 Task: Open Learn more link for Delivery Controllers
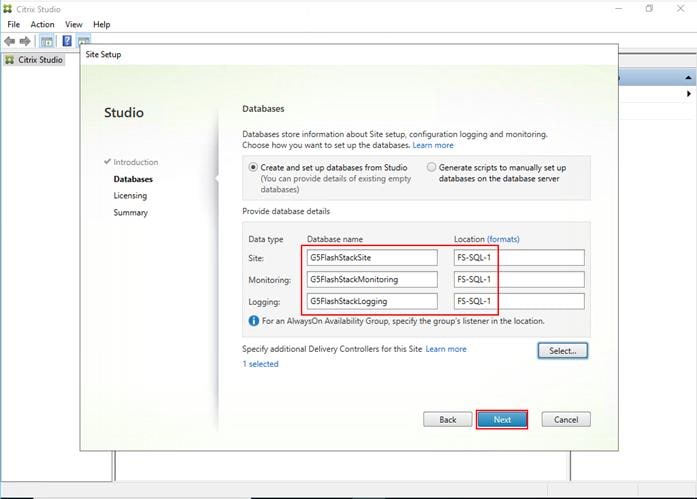click(446, 349)
